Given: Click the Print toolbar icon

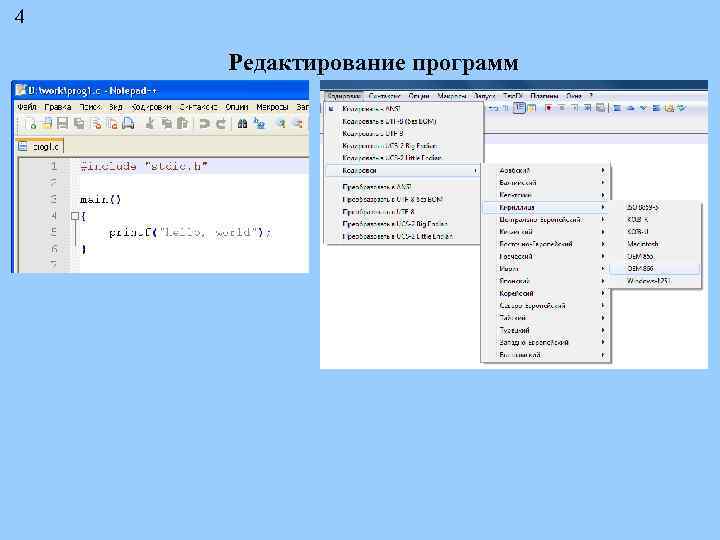Looking at the screenshot, I should coord(129,123).
